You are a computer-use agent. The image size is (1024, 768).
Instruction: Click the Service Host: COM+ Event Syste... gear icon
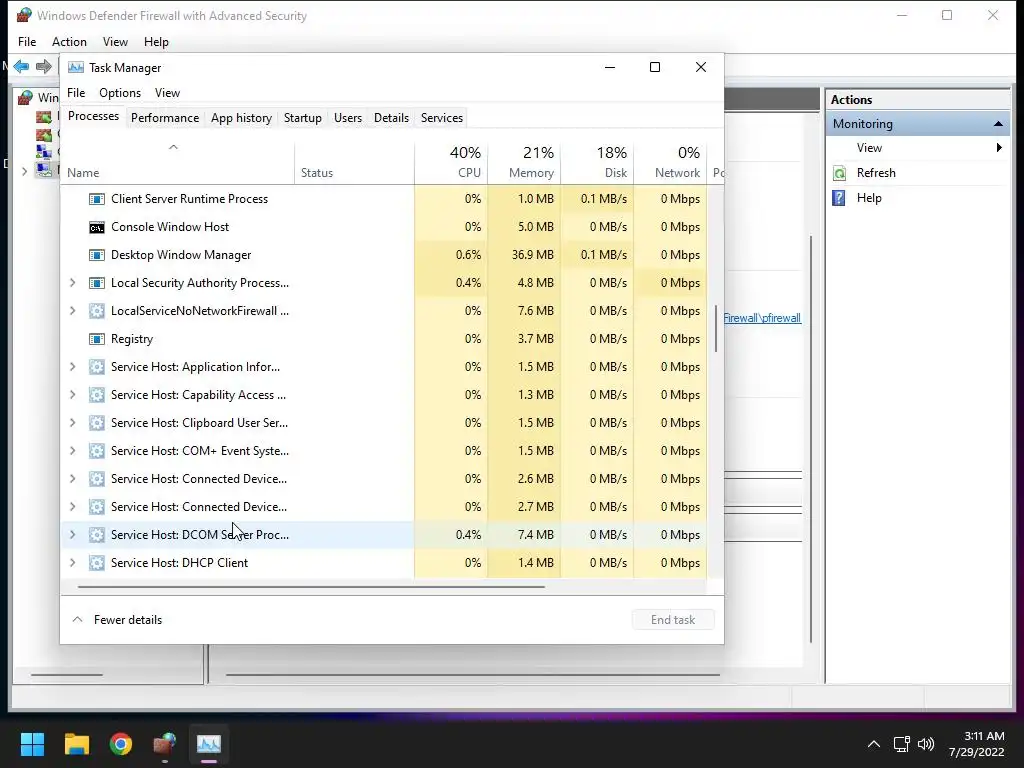click(97, 451)
